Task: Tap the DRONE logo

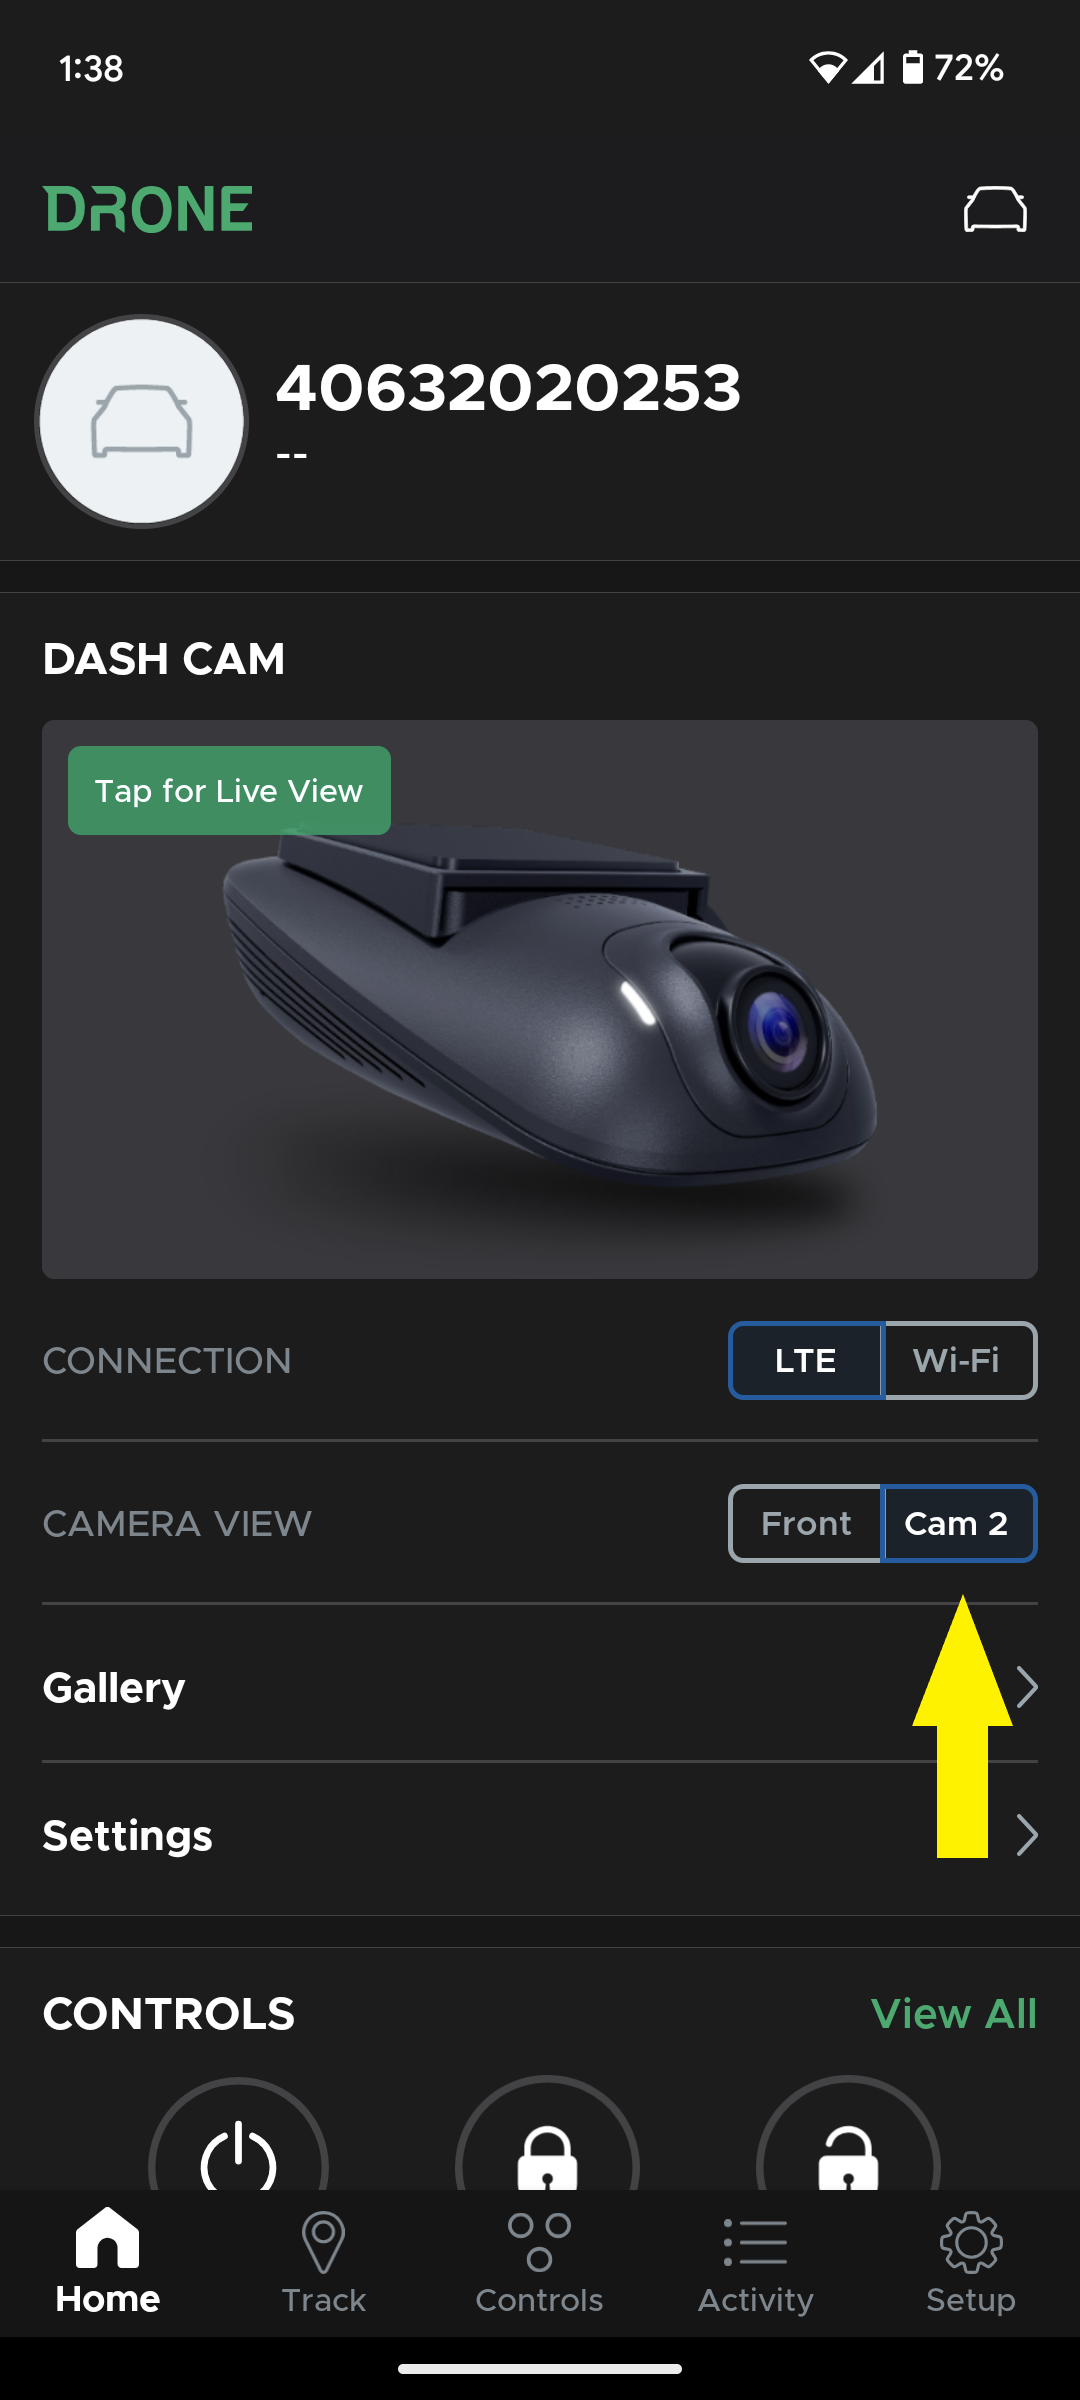Action: pyautogui.click(x=148, y=209)
